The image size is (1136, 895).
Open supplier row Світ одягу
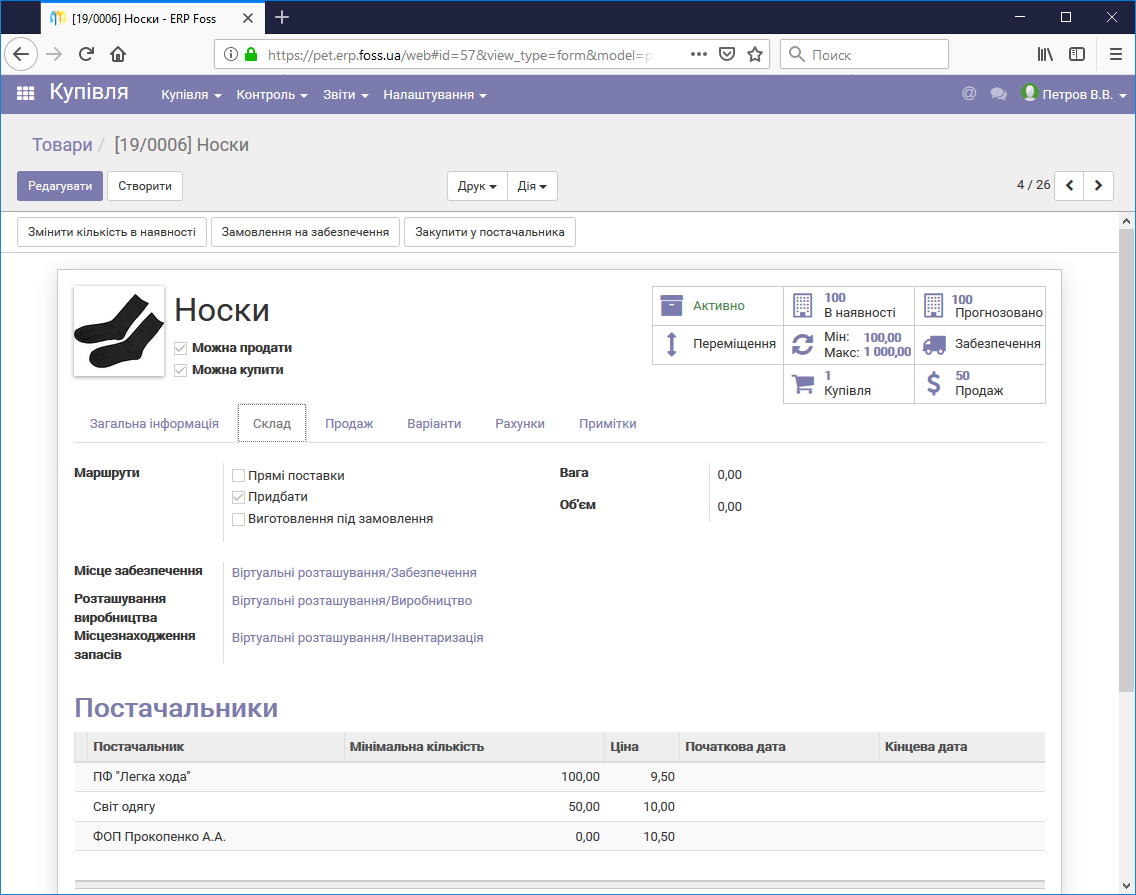point(559,807)
